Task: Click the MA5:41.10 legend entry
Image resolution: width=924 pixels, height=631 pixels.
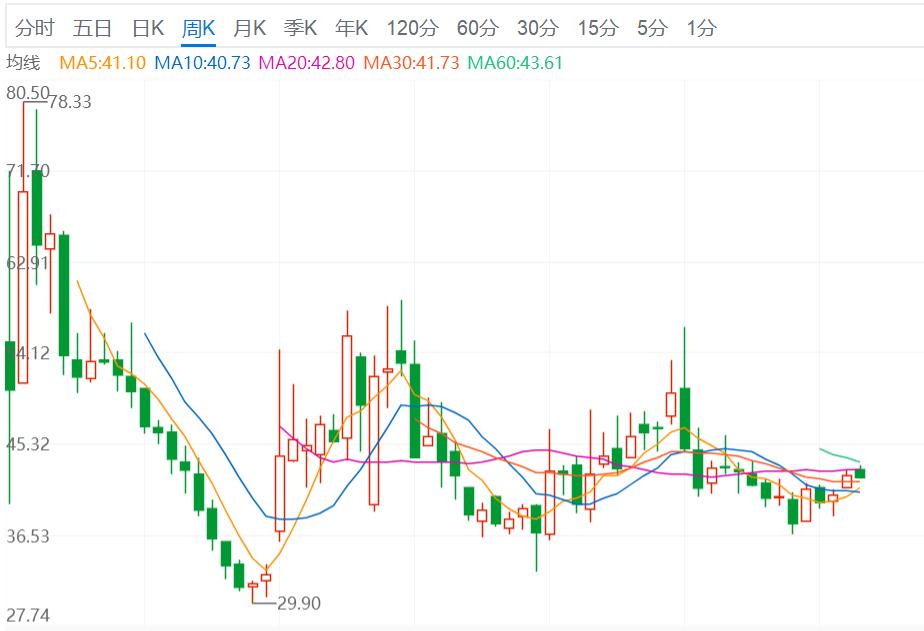Action: (x=103, y=63)
